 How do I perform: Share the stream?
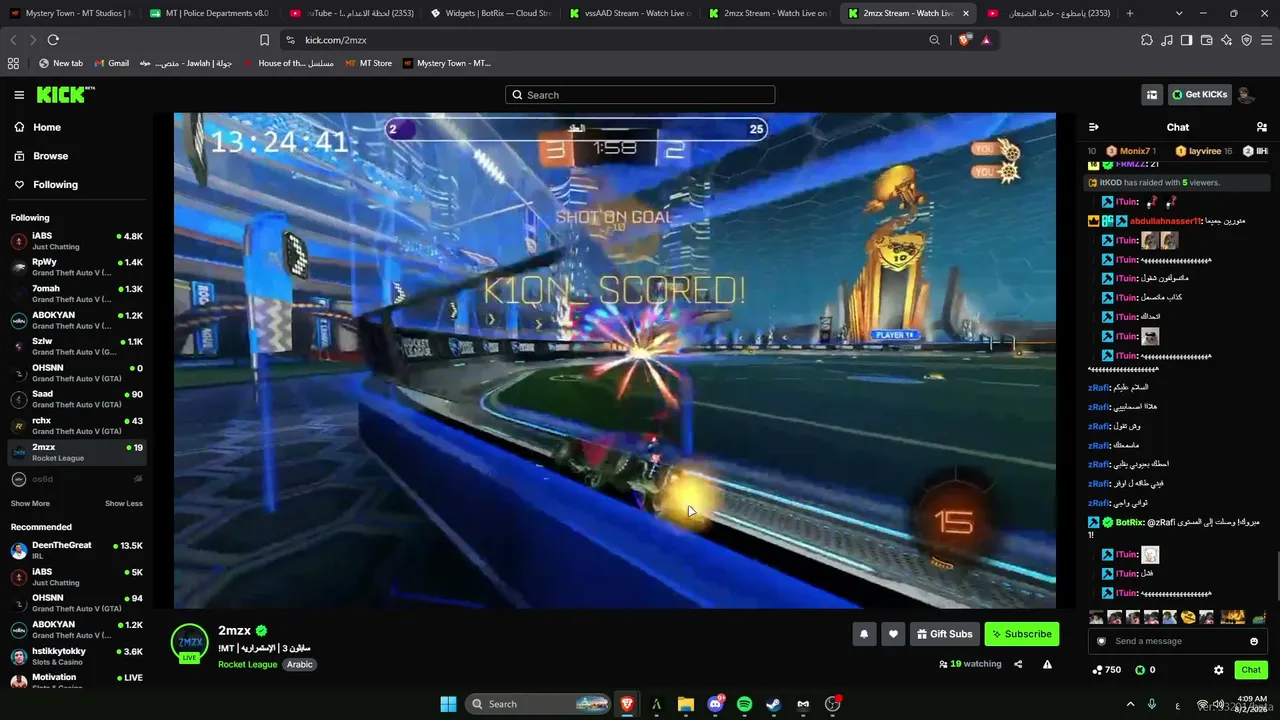tap(1018, 664)
